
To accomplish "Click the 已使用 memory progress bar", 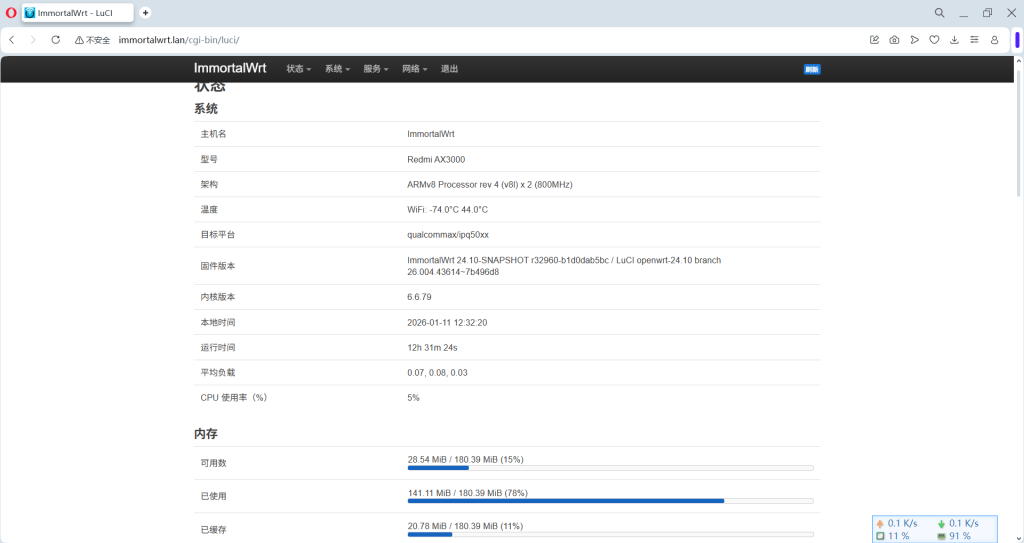I will (x=610, y=500).
